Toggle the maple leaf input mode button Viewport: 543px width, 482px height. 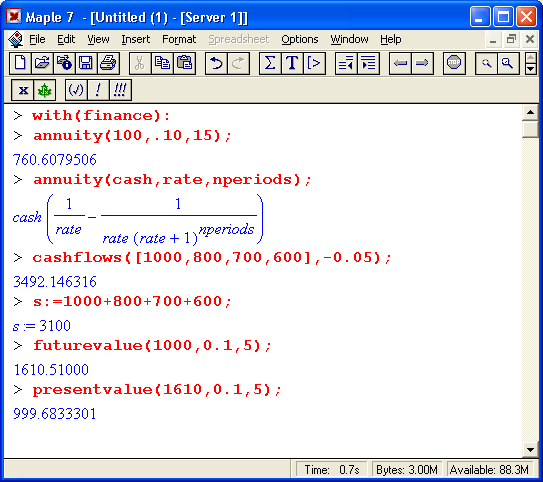click(x=44, y=90)
